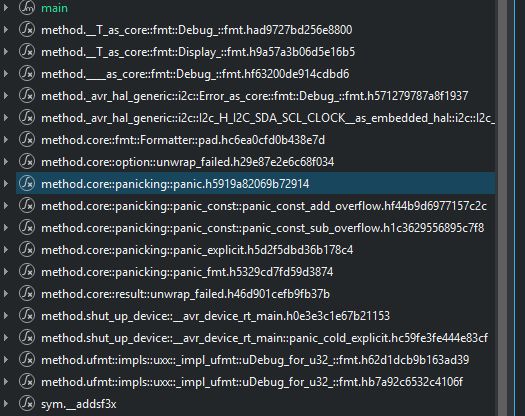Click function icon for i2c::Error Debug fmt

(x=27, y=95)
